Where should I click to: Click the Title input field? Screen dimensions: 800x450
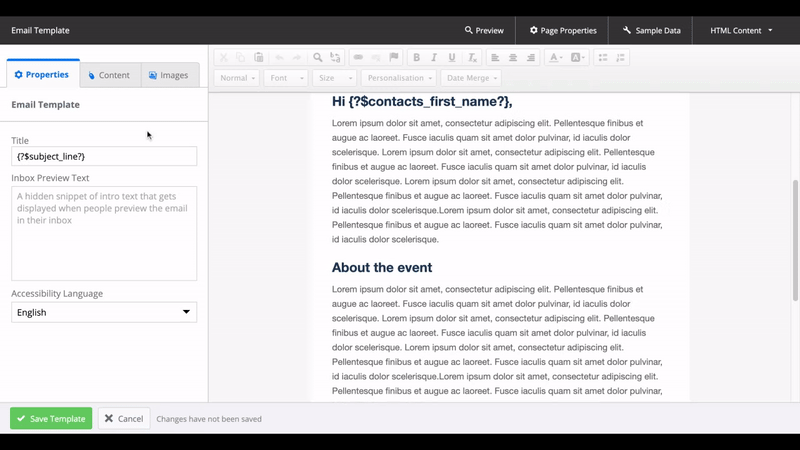[104, 156]
